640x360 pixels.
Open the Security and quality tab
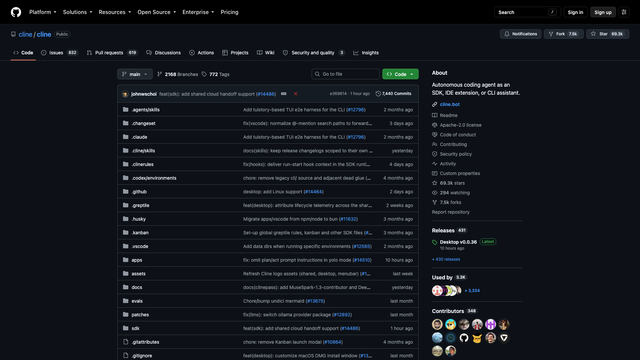point(313,53)
